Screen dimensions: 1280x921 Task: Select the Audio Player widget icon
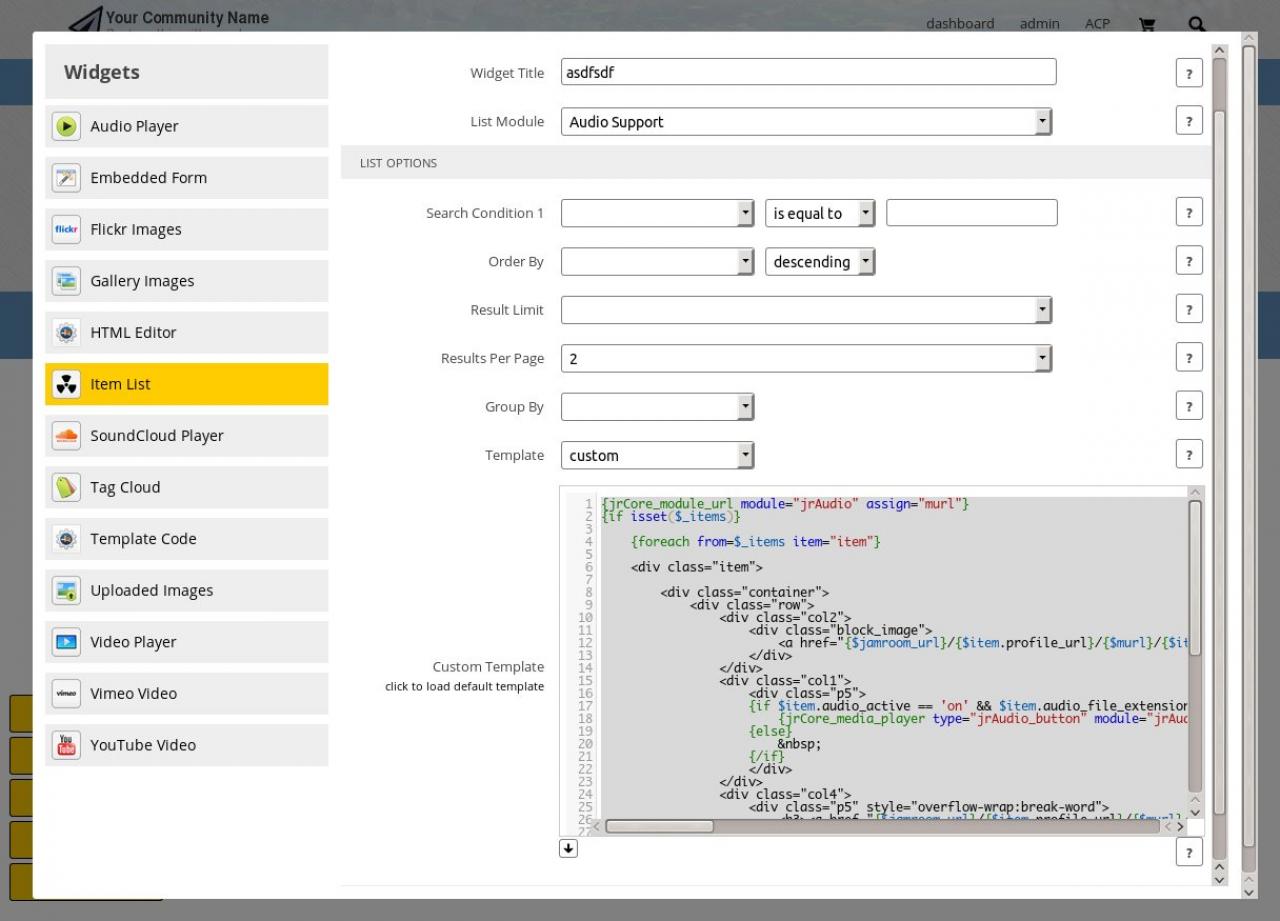(x=66, y=126)
